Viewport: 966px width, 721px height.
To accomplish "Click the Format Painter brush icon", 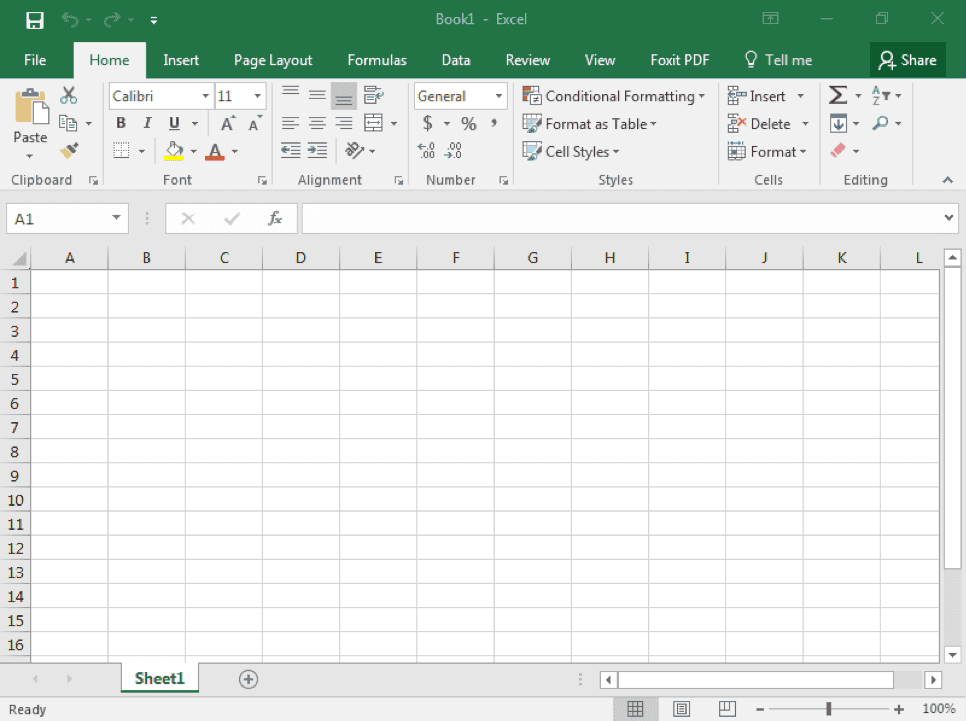I will [69, 151].
